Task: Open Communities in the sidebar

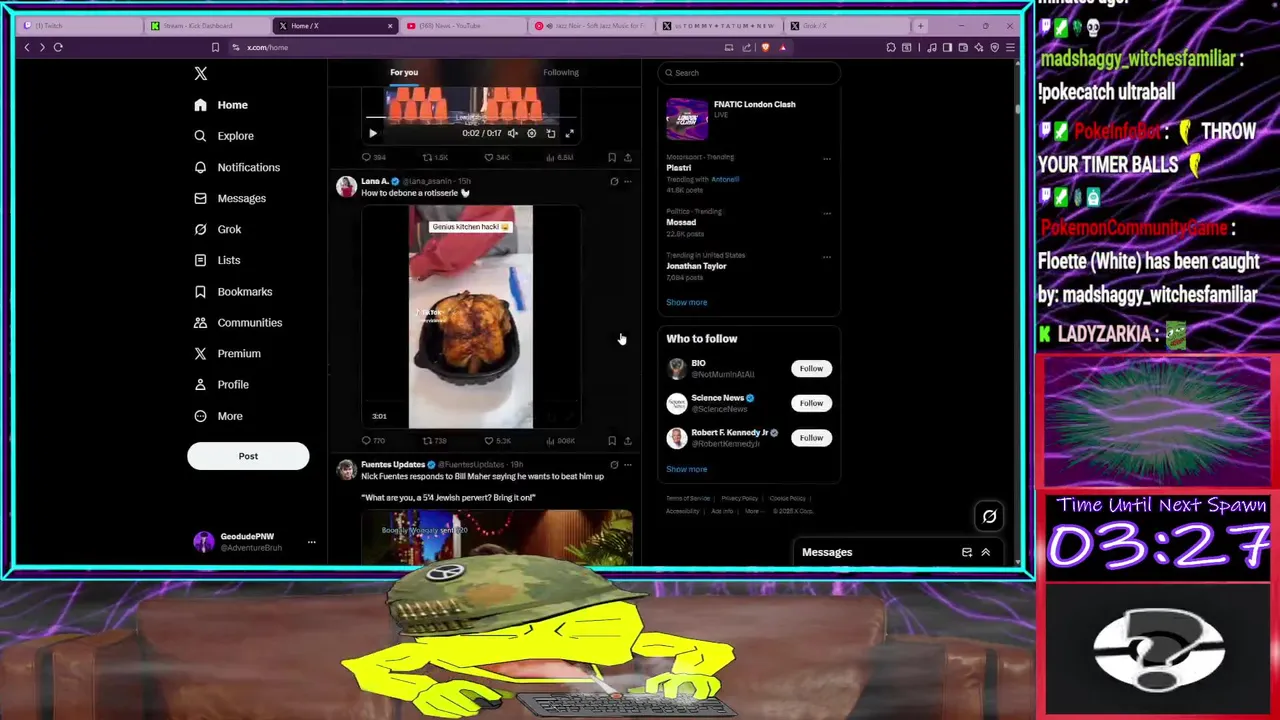Action: 238,322
